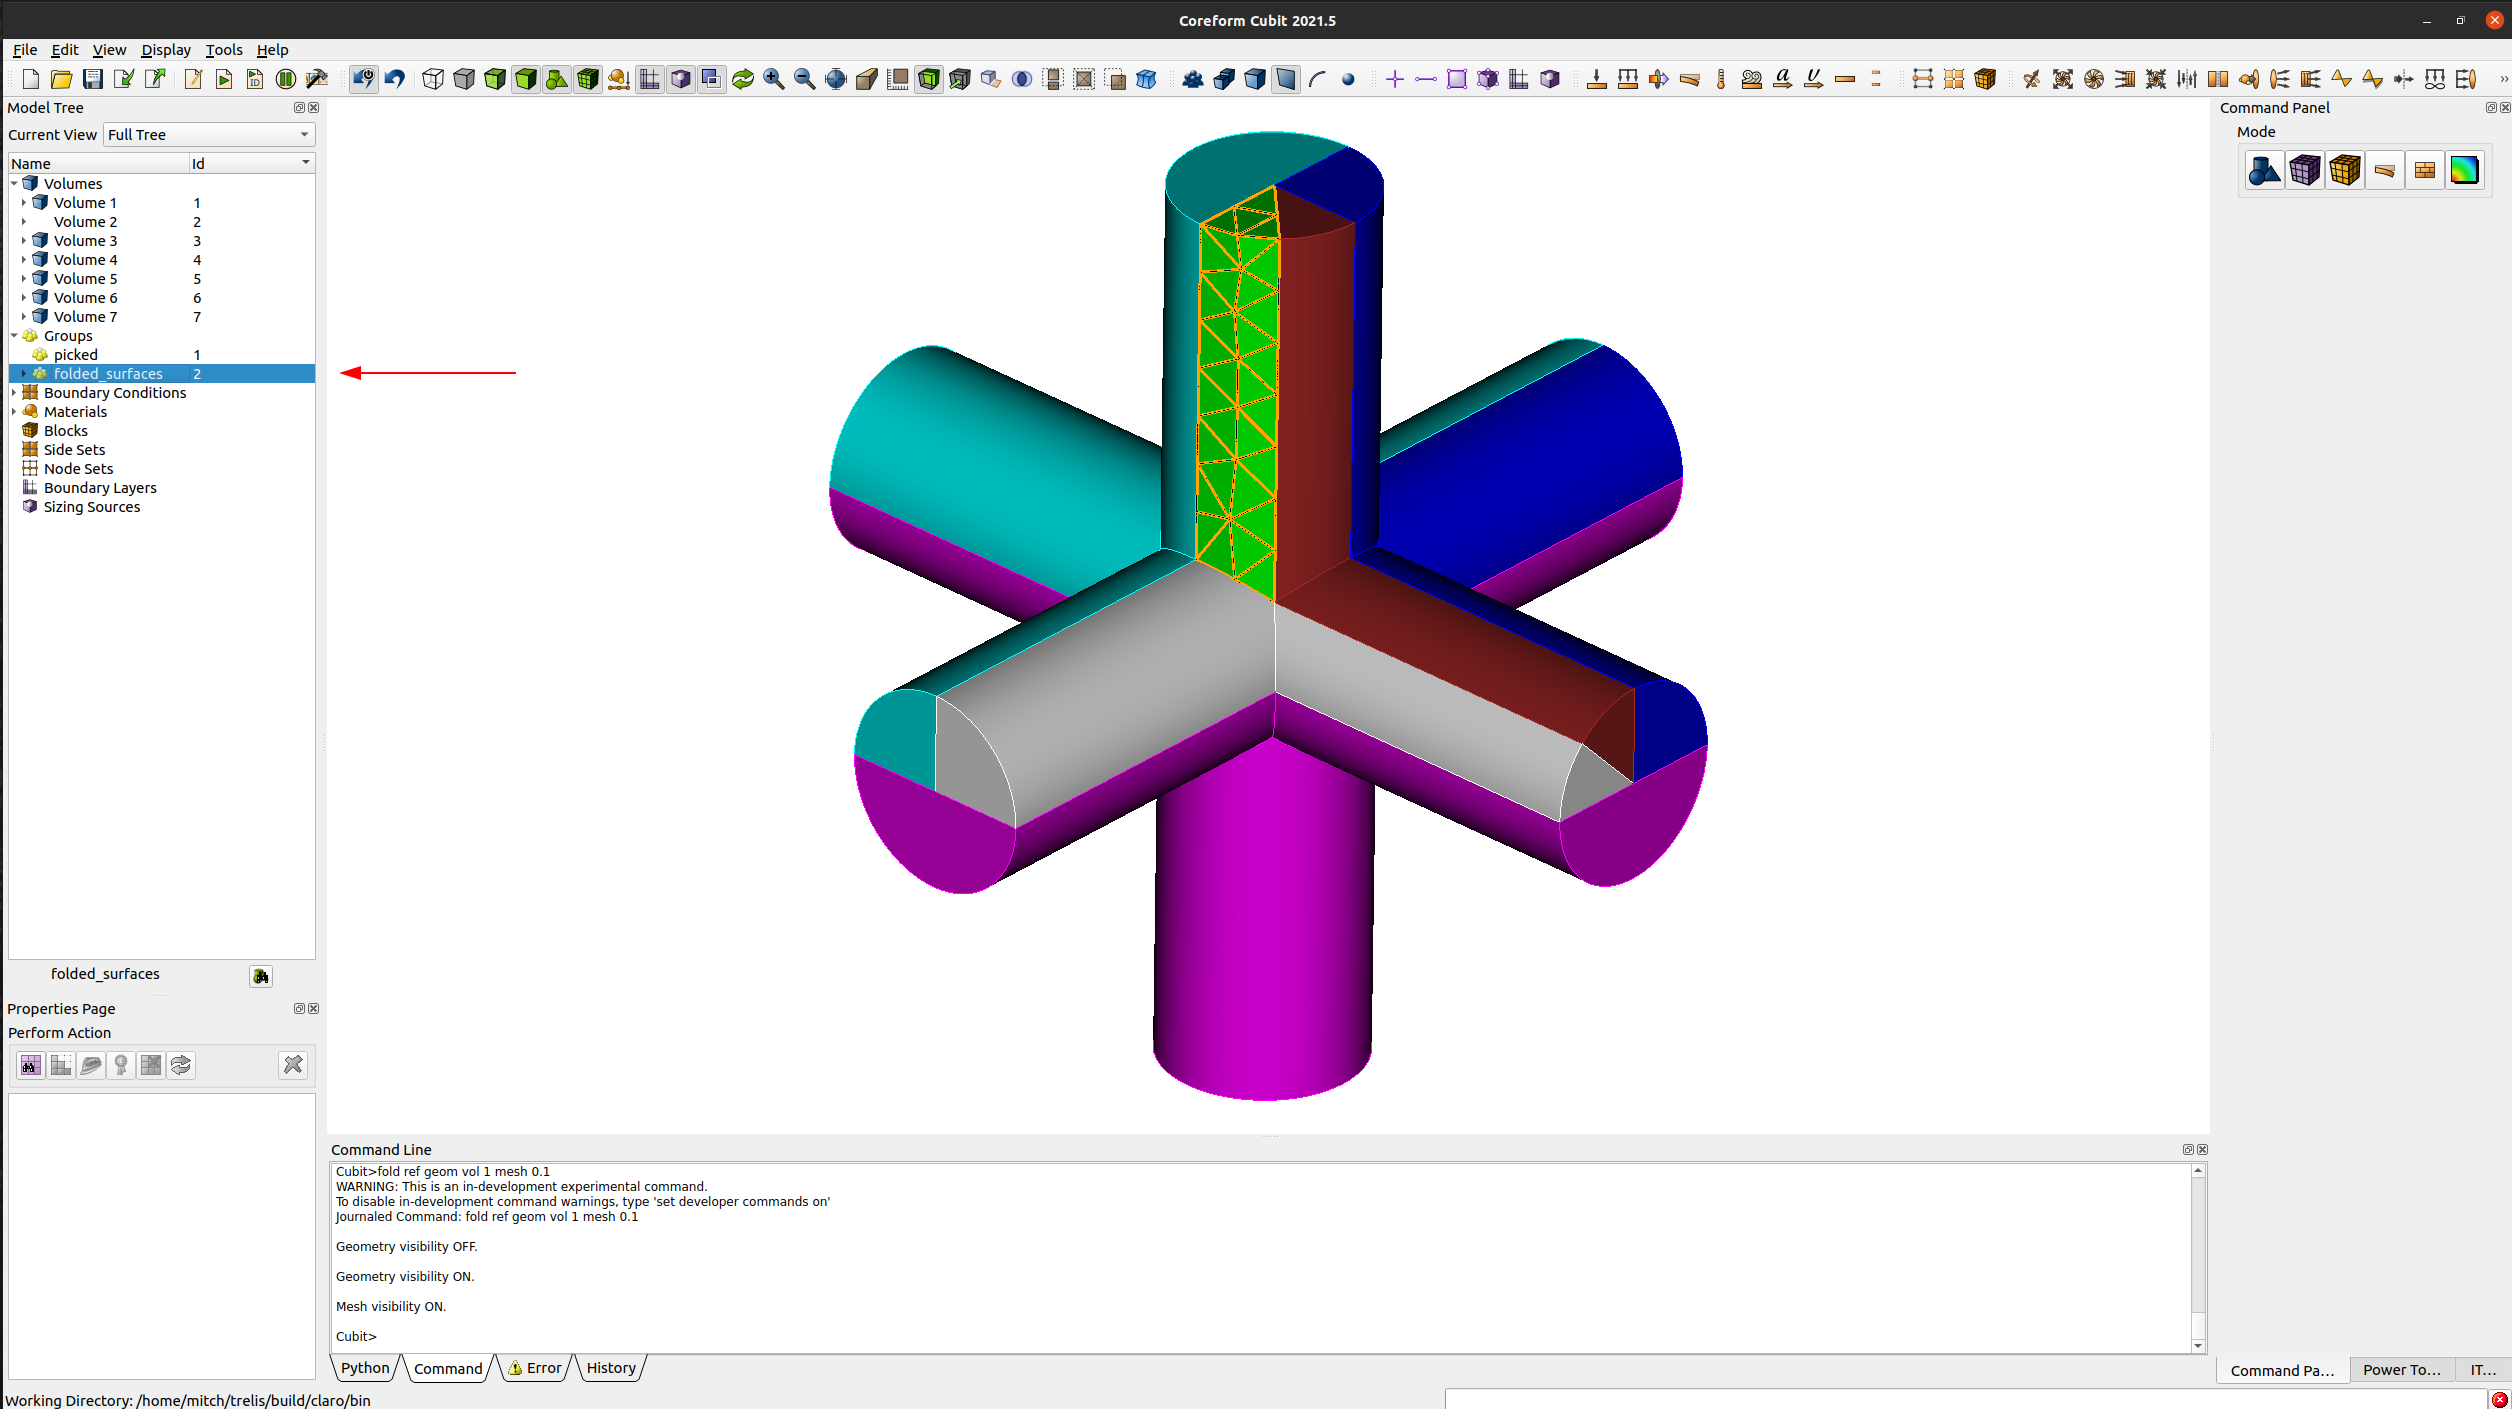Toggle the surface selection filter icon

(1286, 79)
